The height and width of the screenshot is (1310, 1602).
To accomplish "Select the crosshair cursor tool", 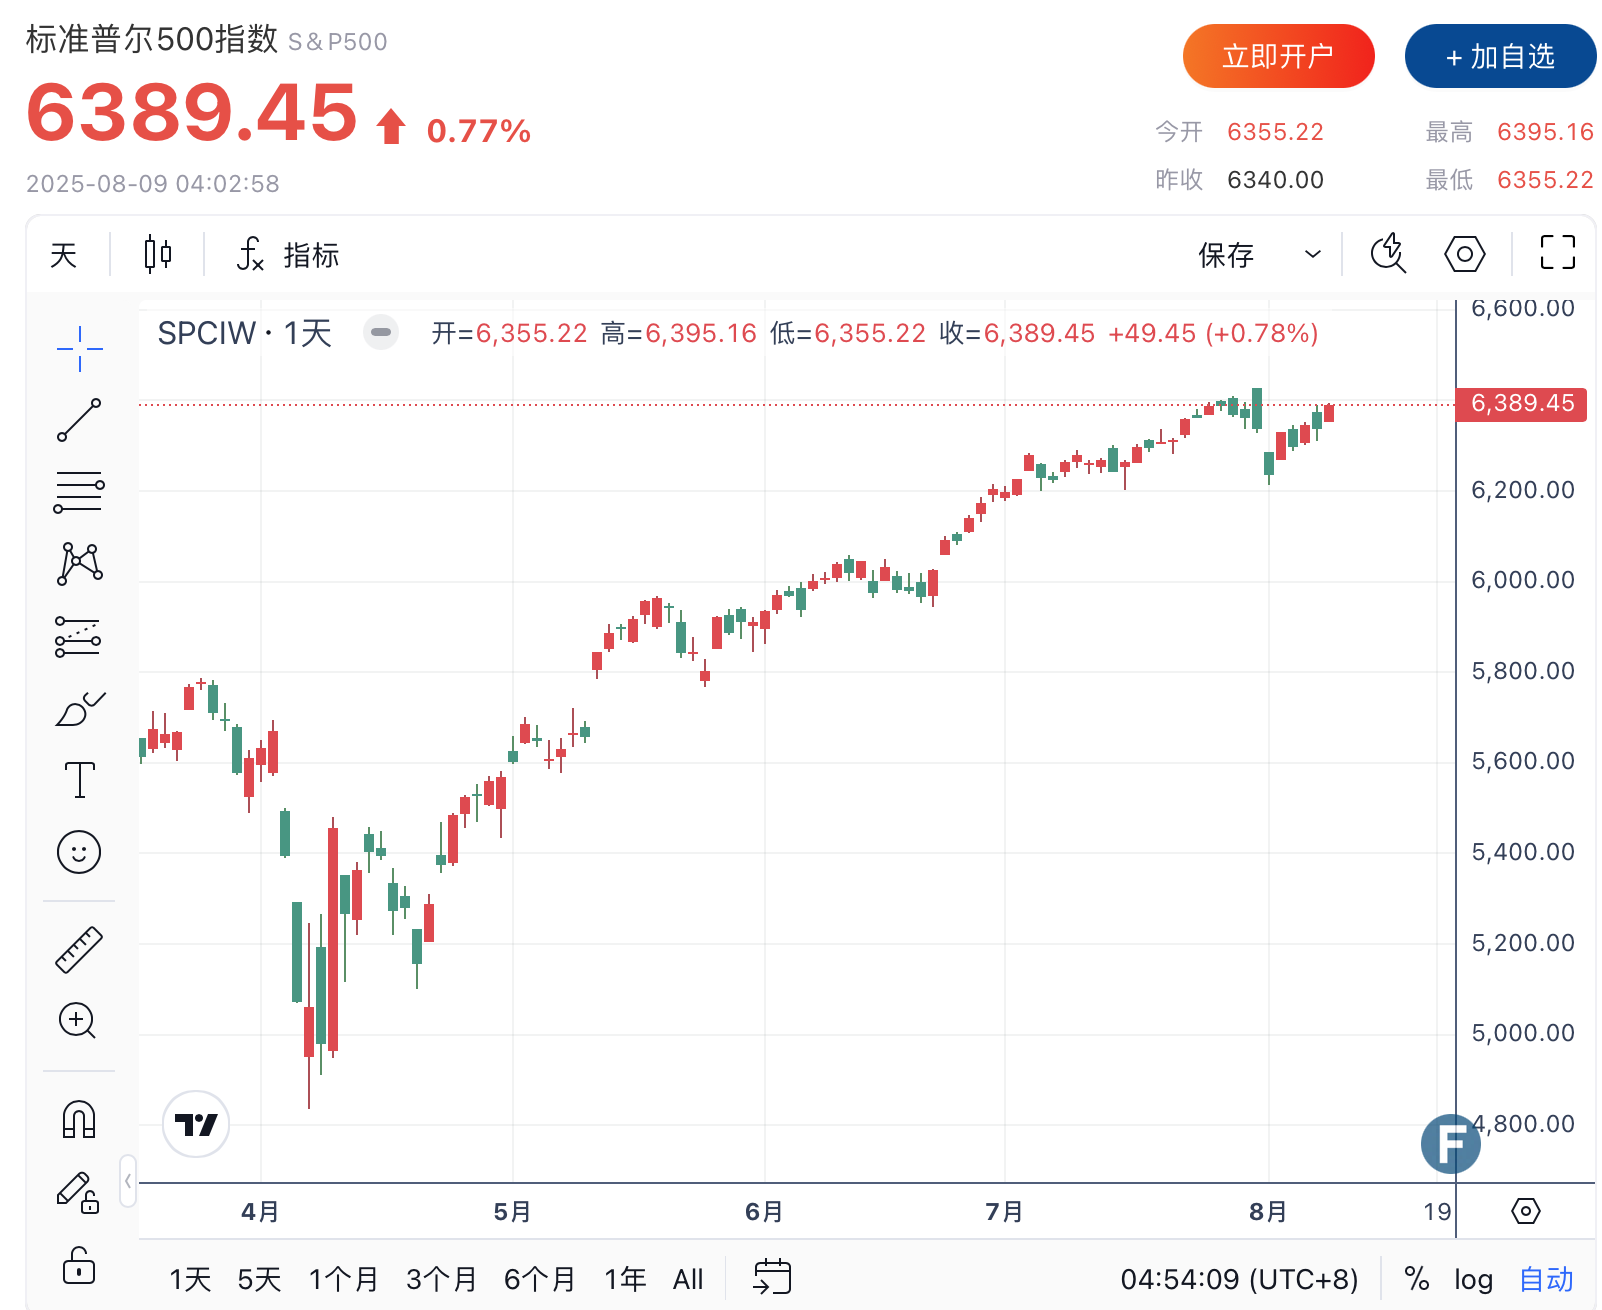I will tap(79, 349).
